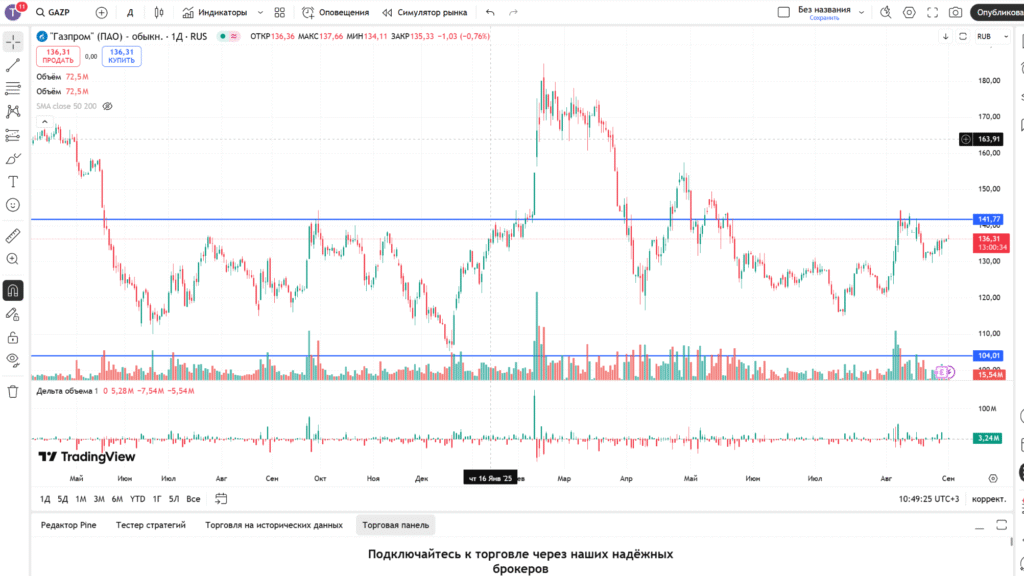This screenshot has height=576, width=1024.
Task: Open the Тестер стратегий tab
Action: [x=151, y=525]
